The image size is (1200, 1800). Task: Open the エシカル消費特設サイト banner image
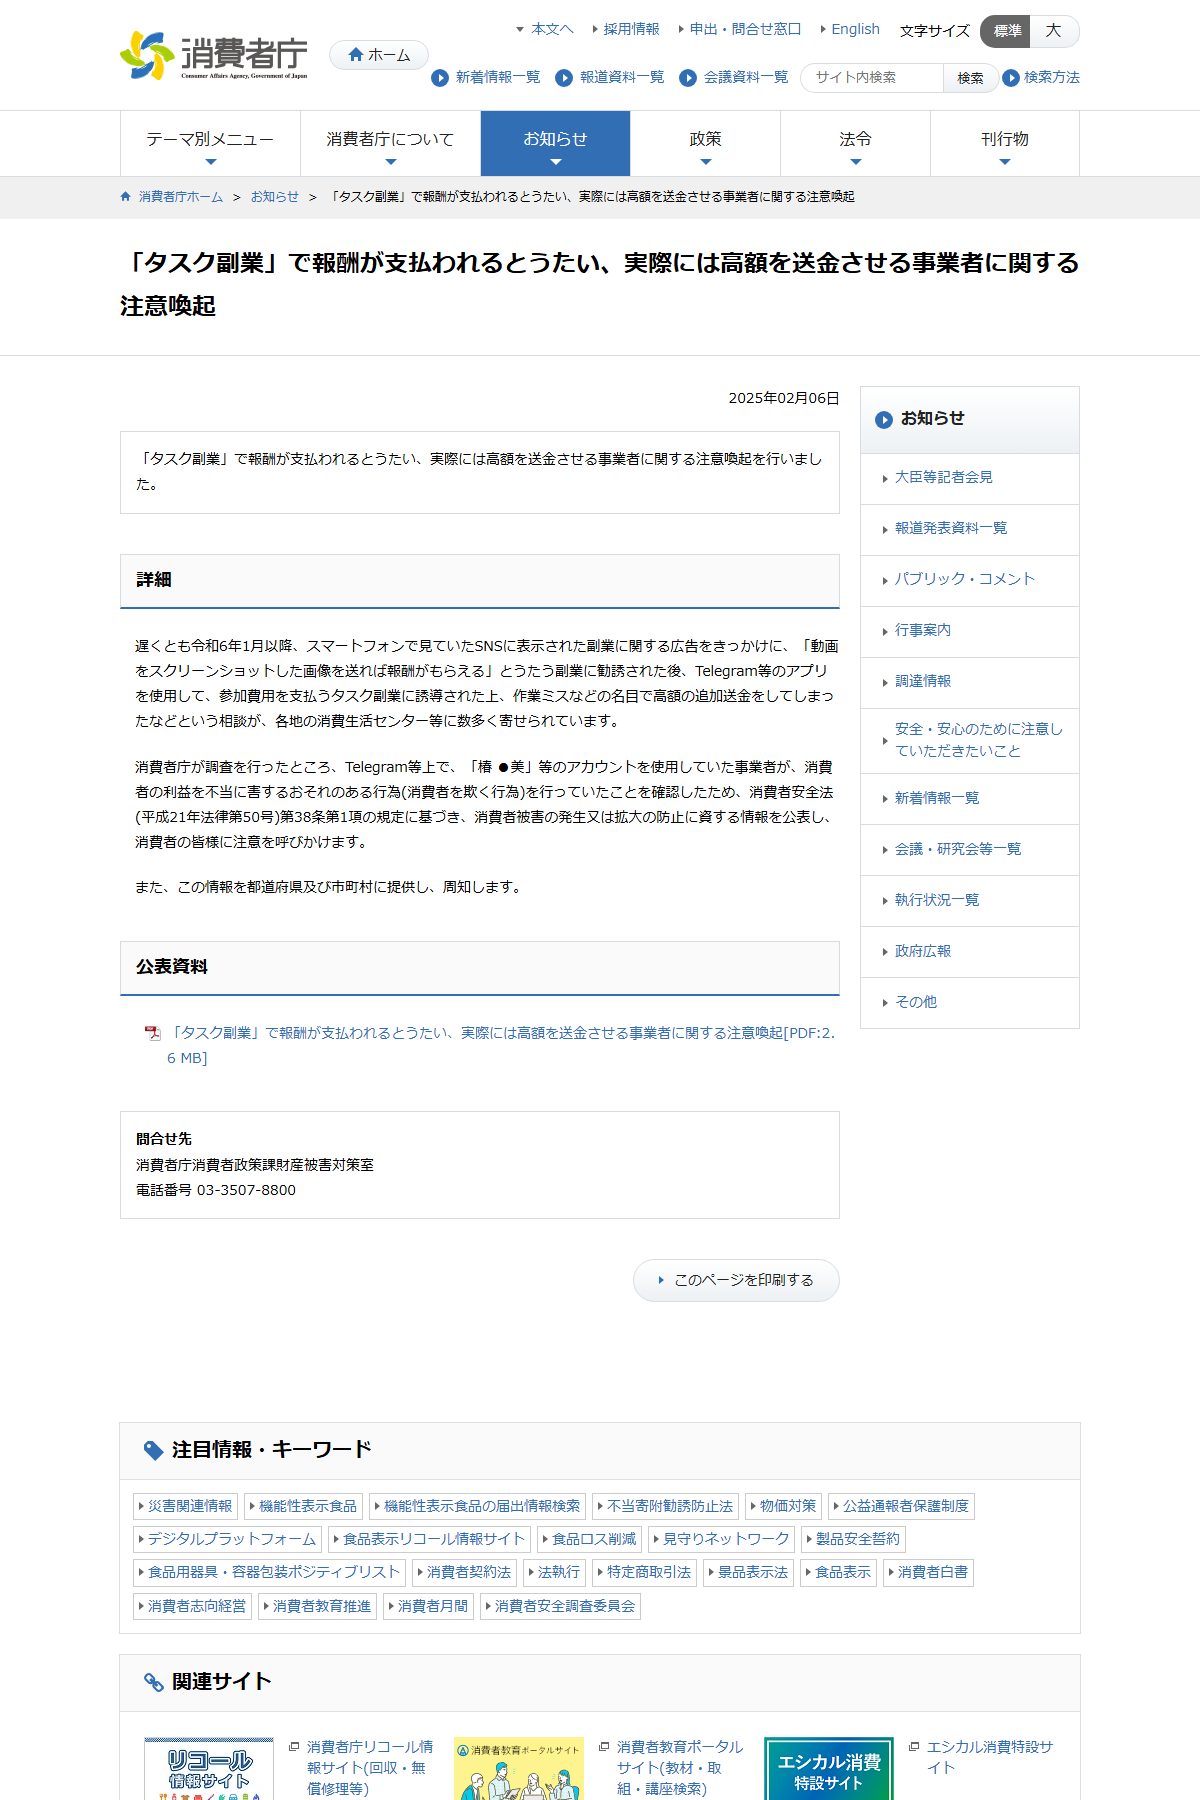click(x=829, y=1768)
